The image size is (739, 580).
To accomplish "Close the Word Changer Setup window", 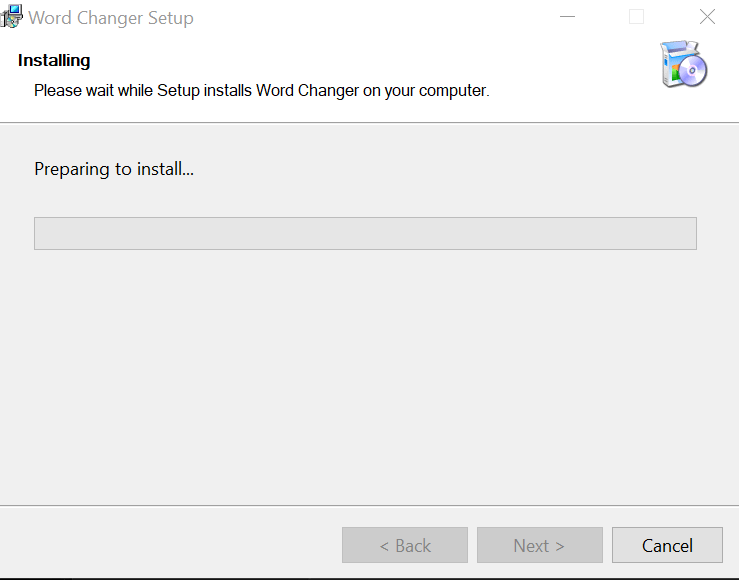I will [x=707, y=17].
